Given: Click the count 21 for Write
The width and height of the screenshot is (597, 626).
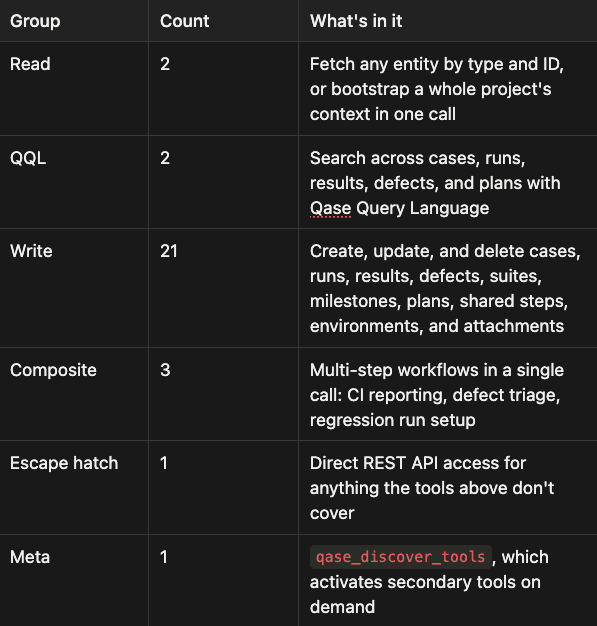Looking at the screenshot, I should click(169, 251).
